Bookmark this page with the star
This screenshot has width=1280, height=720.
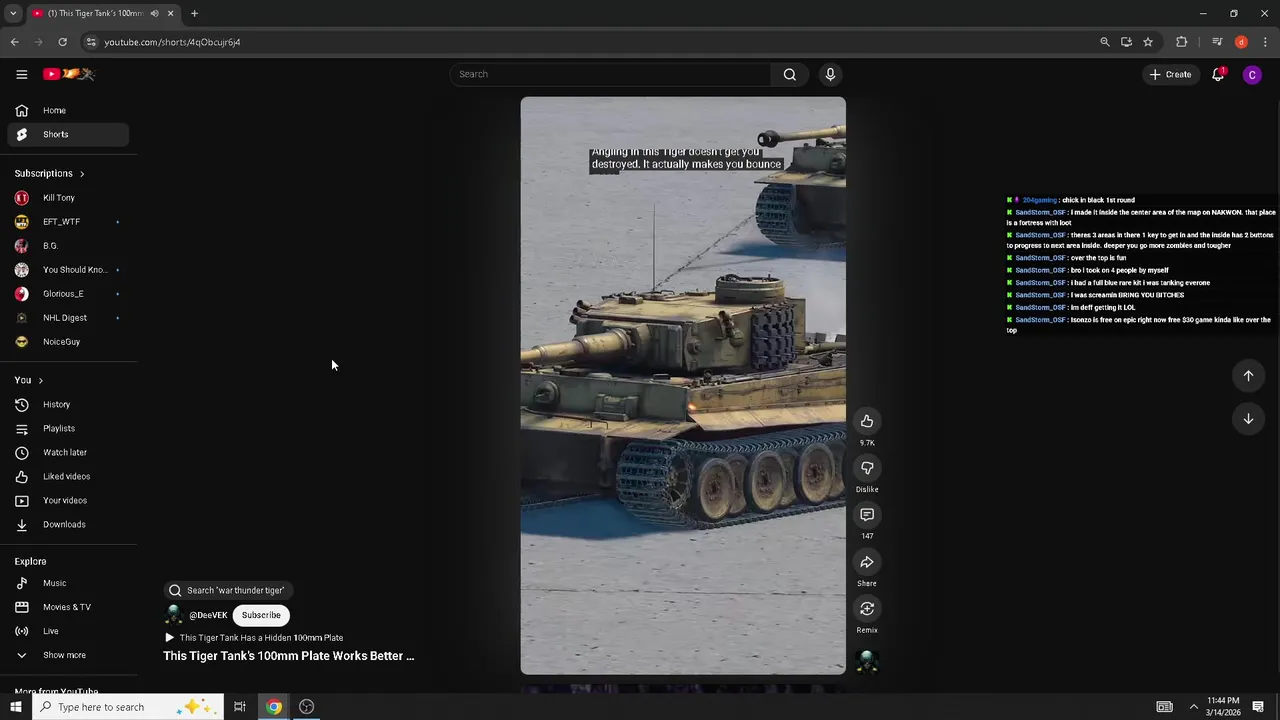click(x=1148, y=42)
